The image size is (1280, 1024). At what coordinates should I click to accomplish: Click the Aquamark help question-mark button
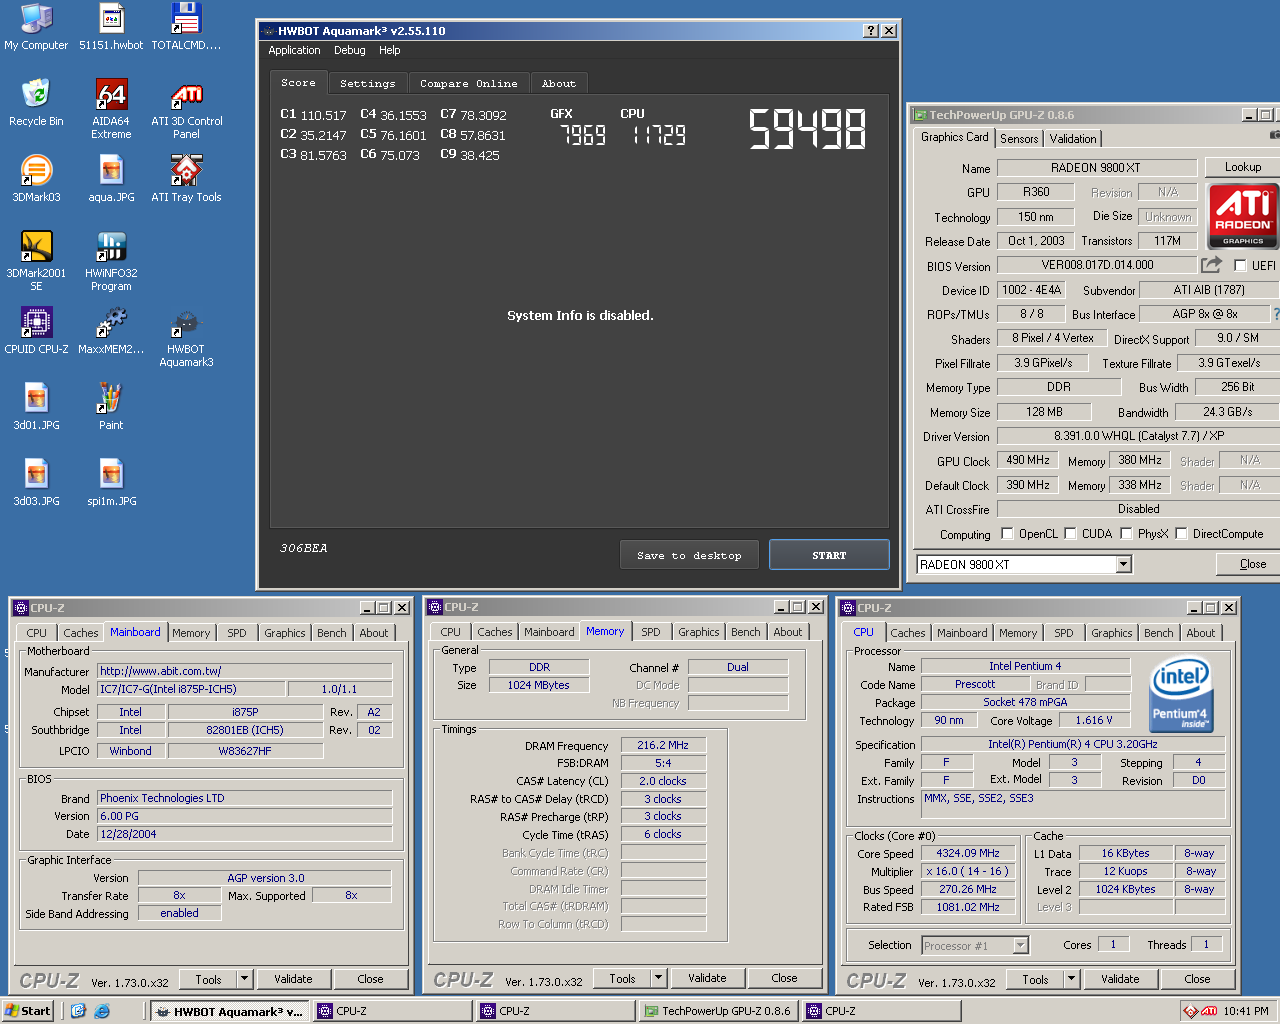(x=871, y=31)
